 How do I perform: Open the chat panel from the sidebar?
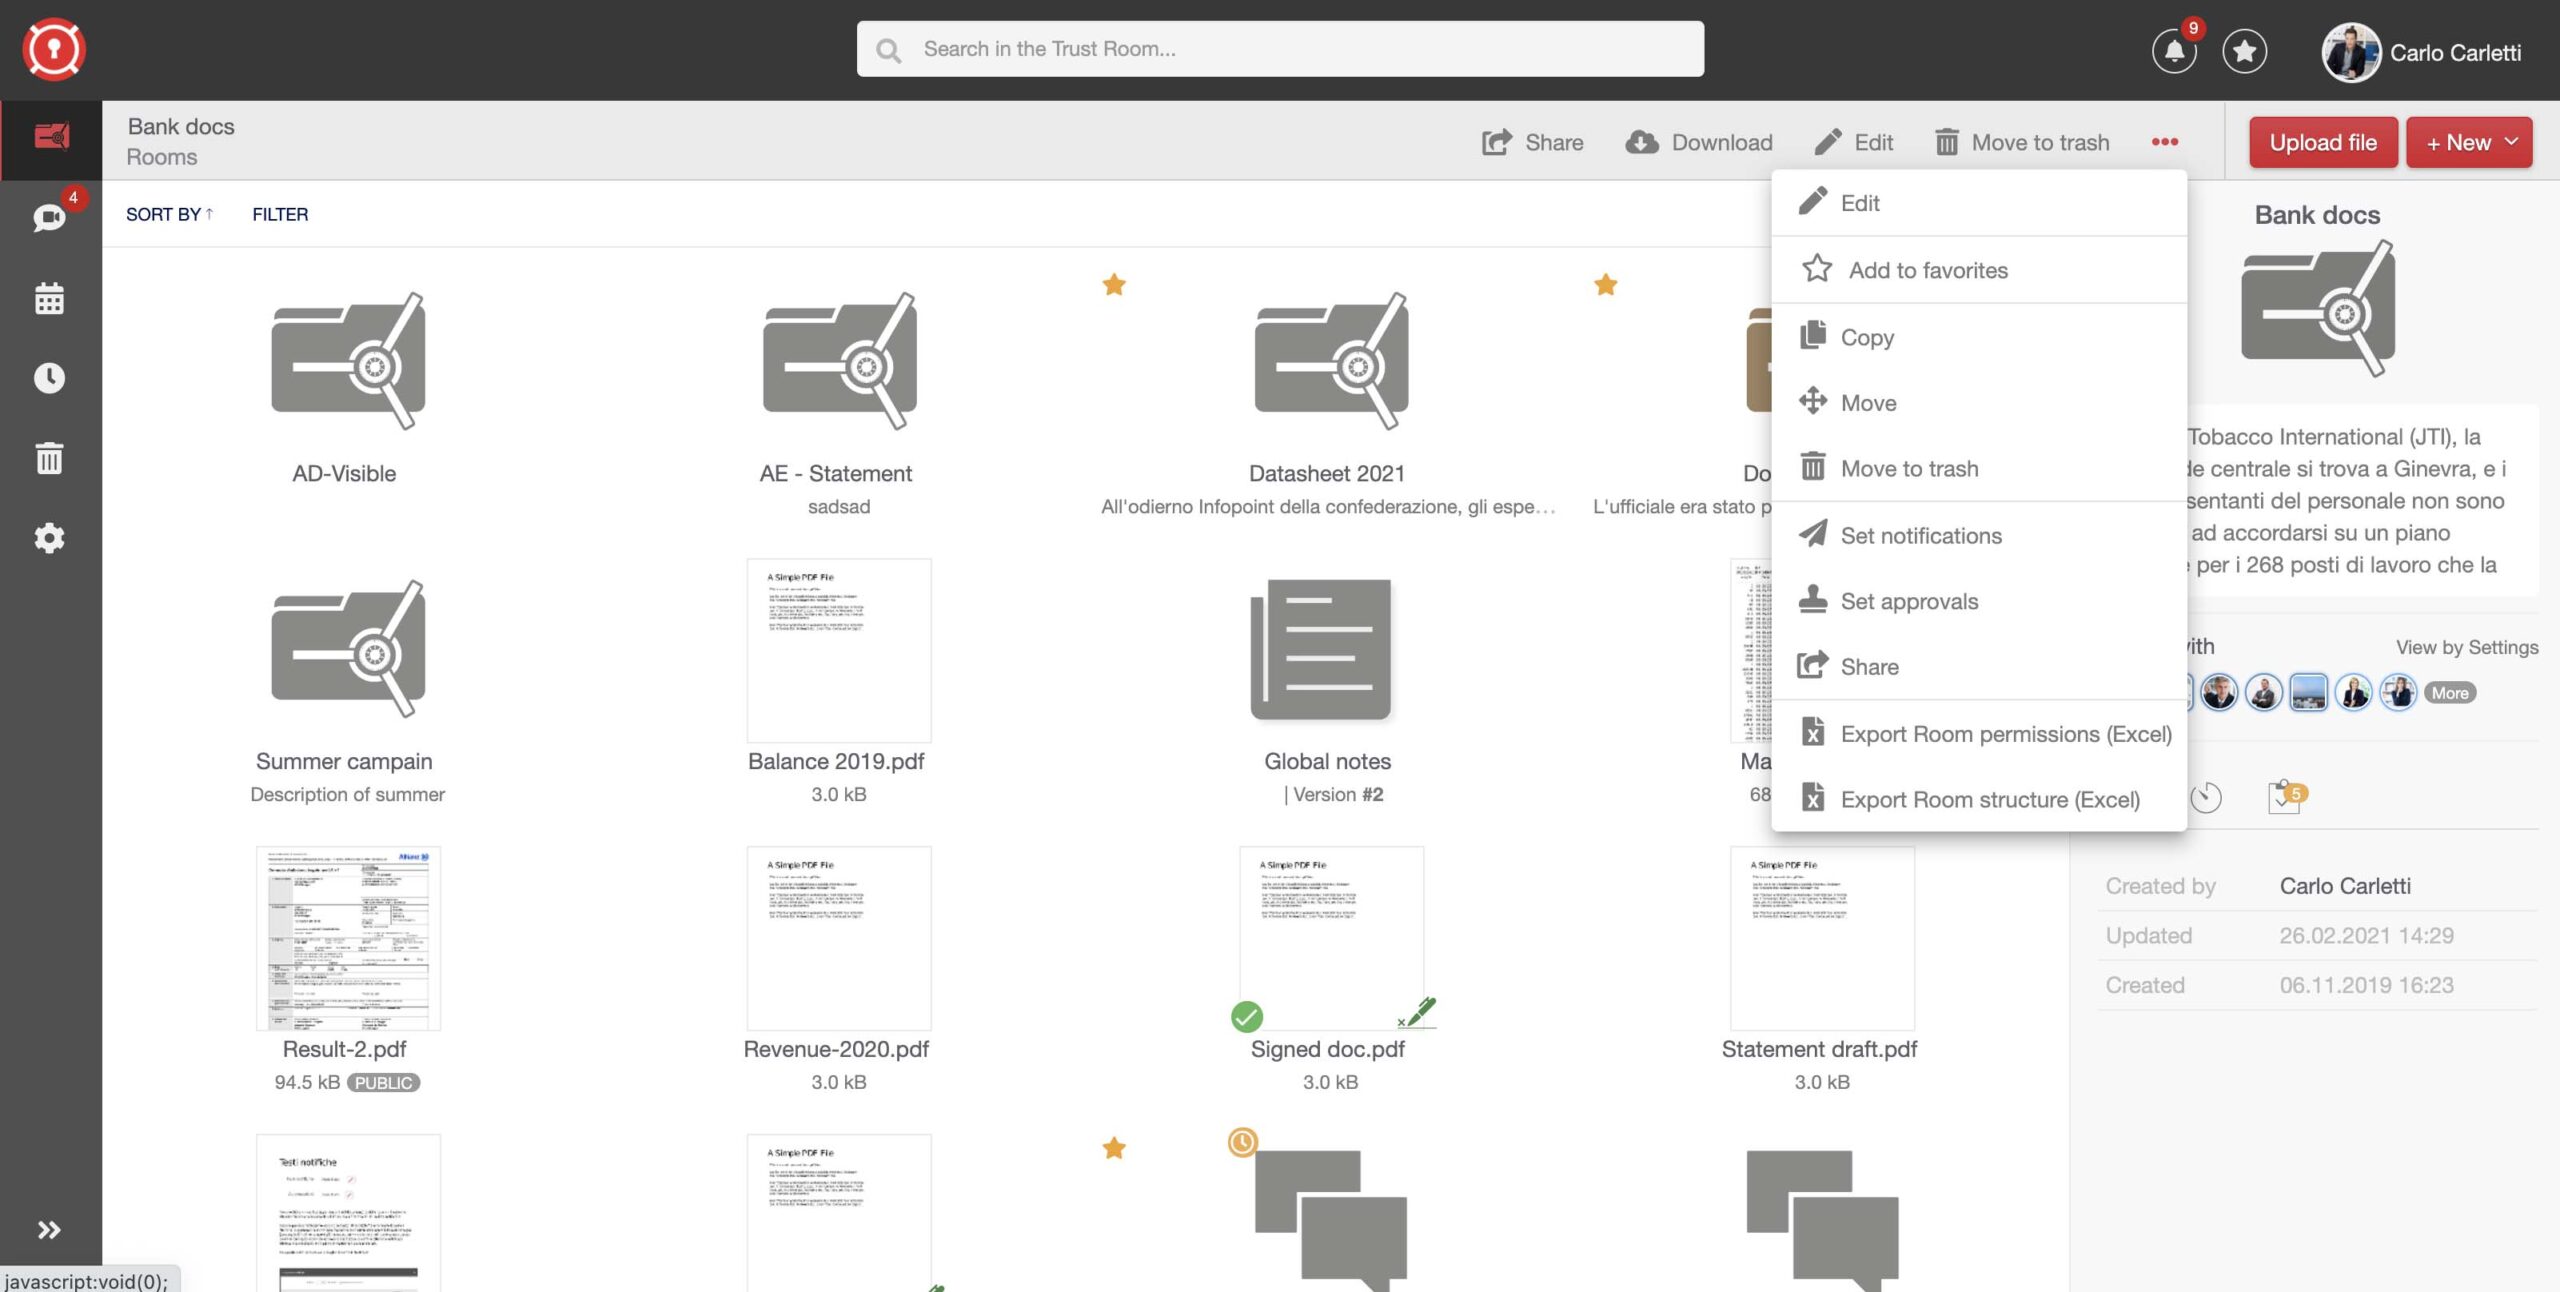point(49,217)
